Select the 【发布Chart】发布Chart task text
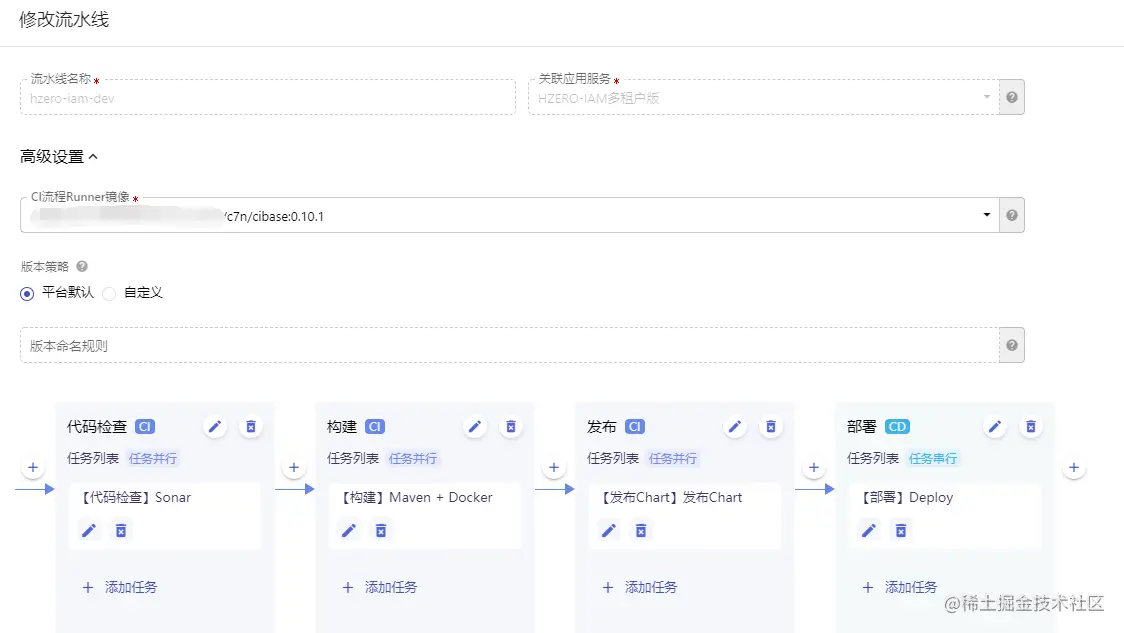Viewport: 1124px width, 633px height. 670,498
